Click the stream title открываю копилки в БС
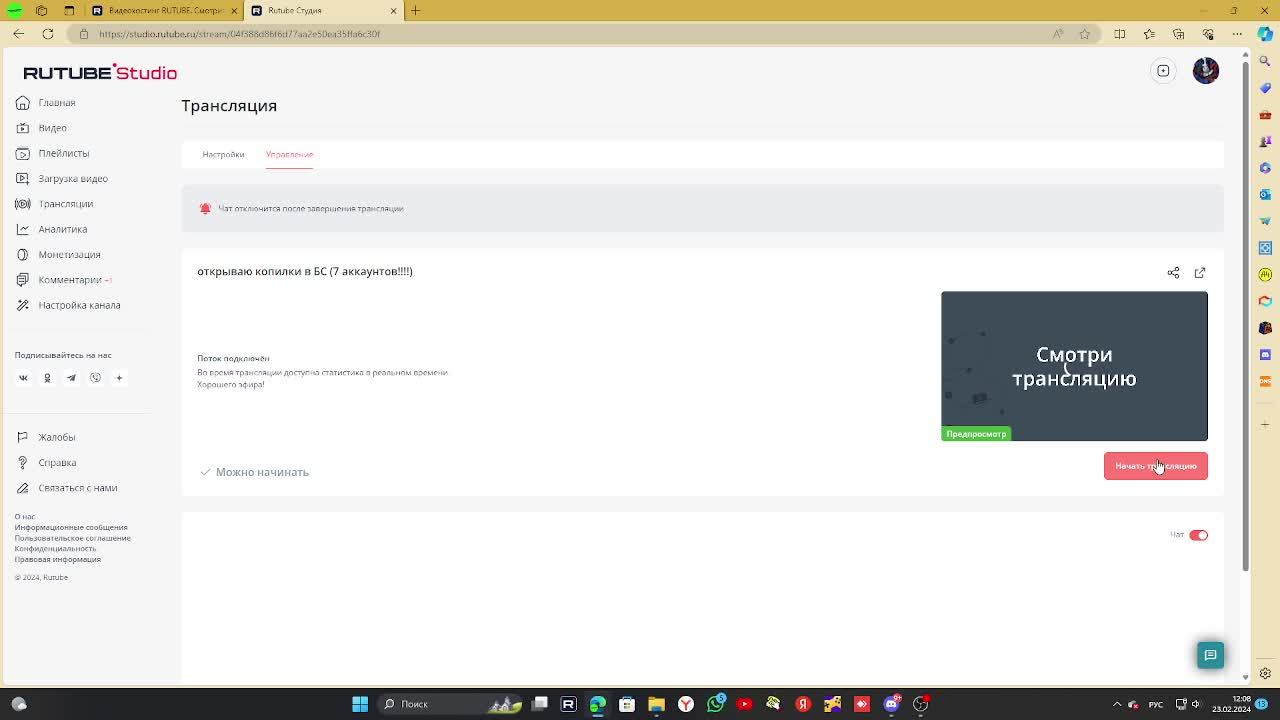The height and width of the screenshot is (720, 1280). click(x=305, y=271)
